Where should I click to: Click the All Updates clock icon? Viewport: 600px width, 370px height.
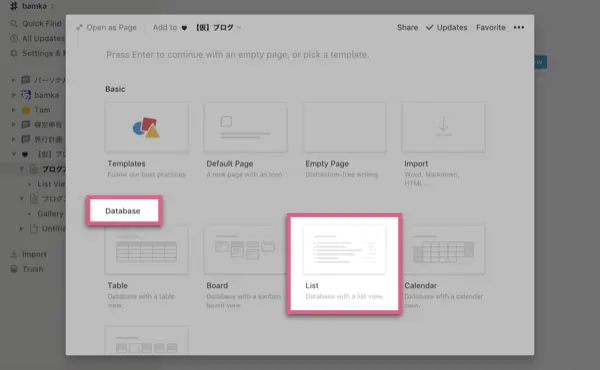pos(14,39)
